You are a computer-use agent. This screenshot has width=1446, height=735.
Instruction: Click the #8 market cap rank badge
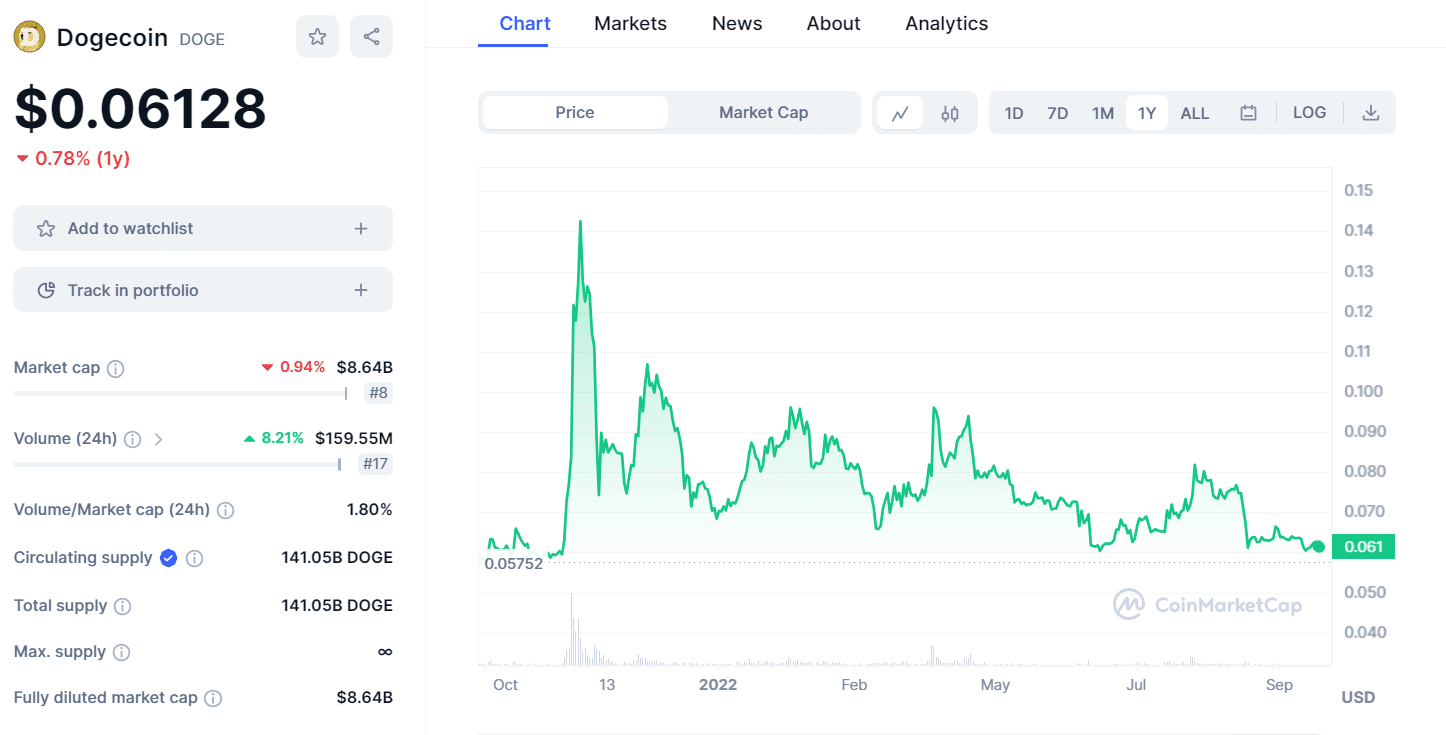click(378, 393)
